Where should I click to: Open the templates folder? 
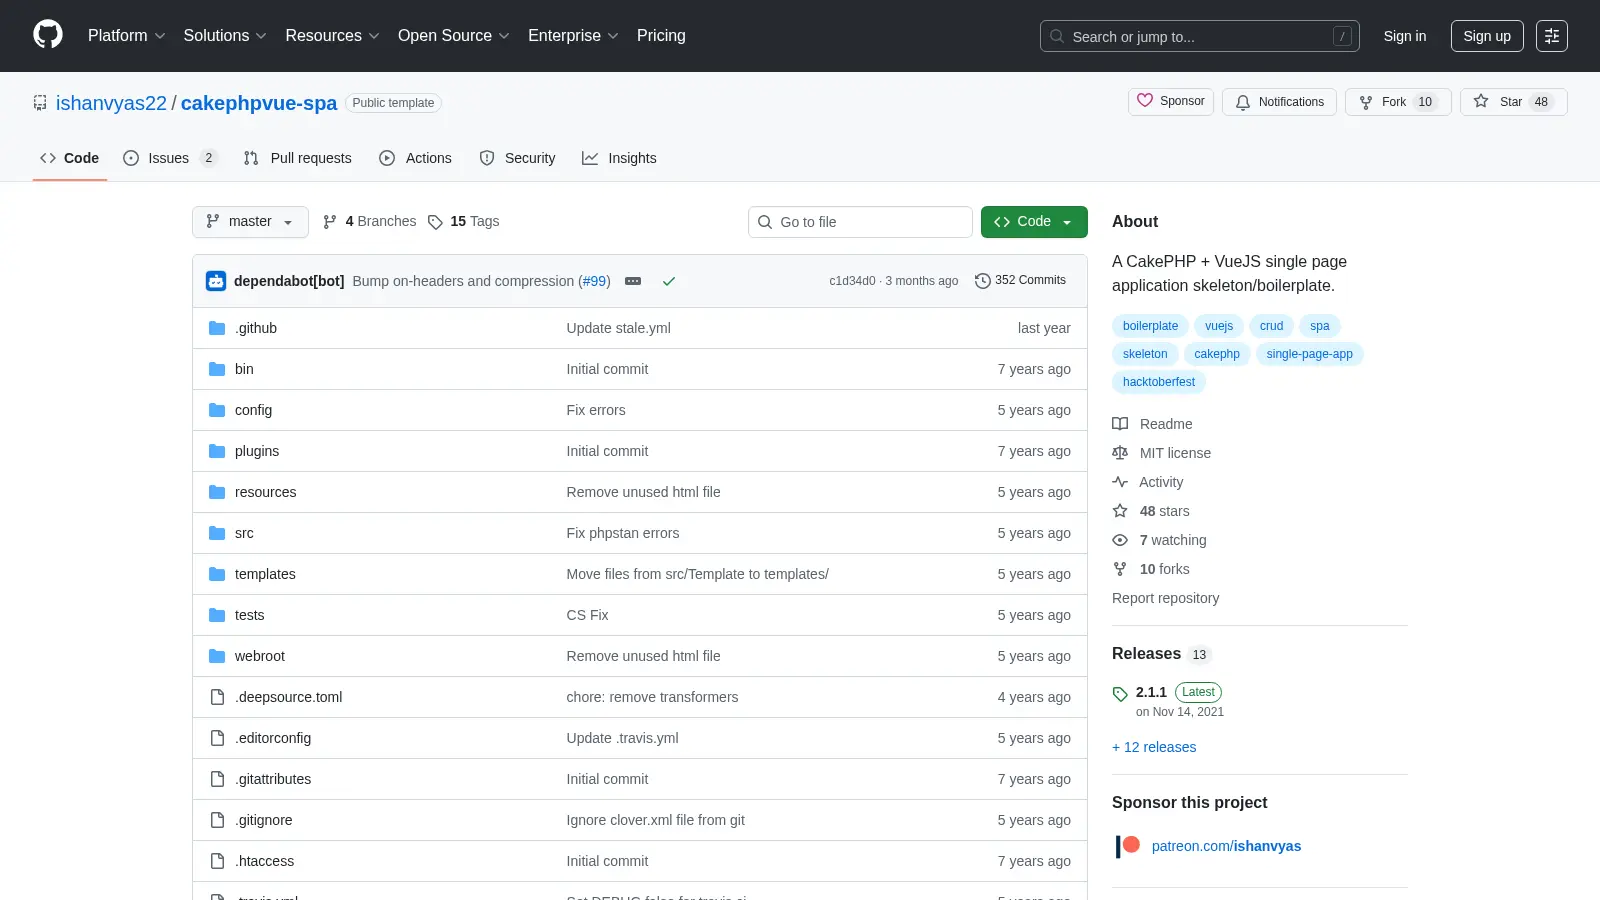tap(265, 574)
